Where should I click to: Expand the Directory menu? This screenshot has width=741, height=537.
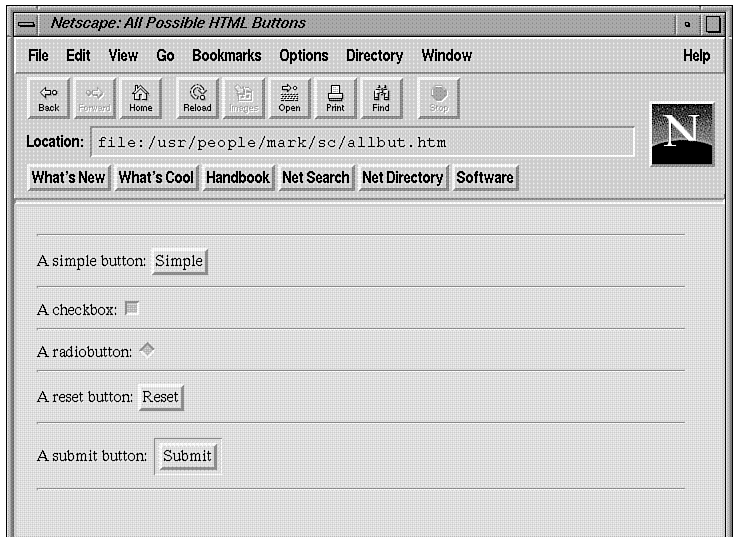[374, 56]
